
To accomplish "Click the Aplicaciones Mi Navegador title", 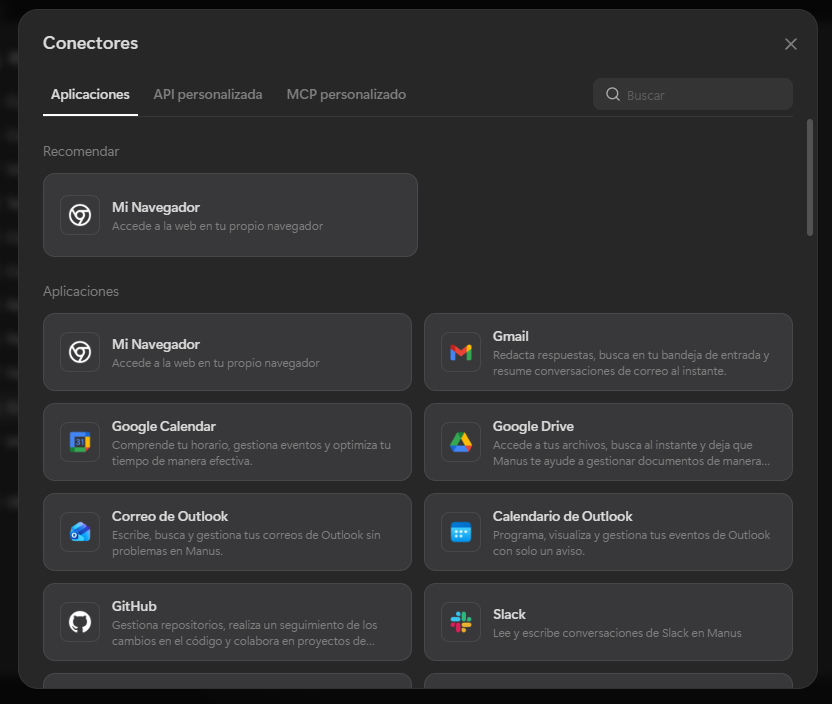I will tap(155, 344).
